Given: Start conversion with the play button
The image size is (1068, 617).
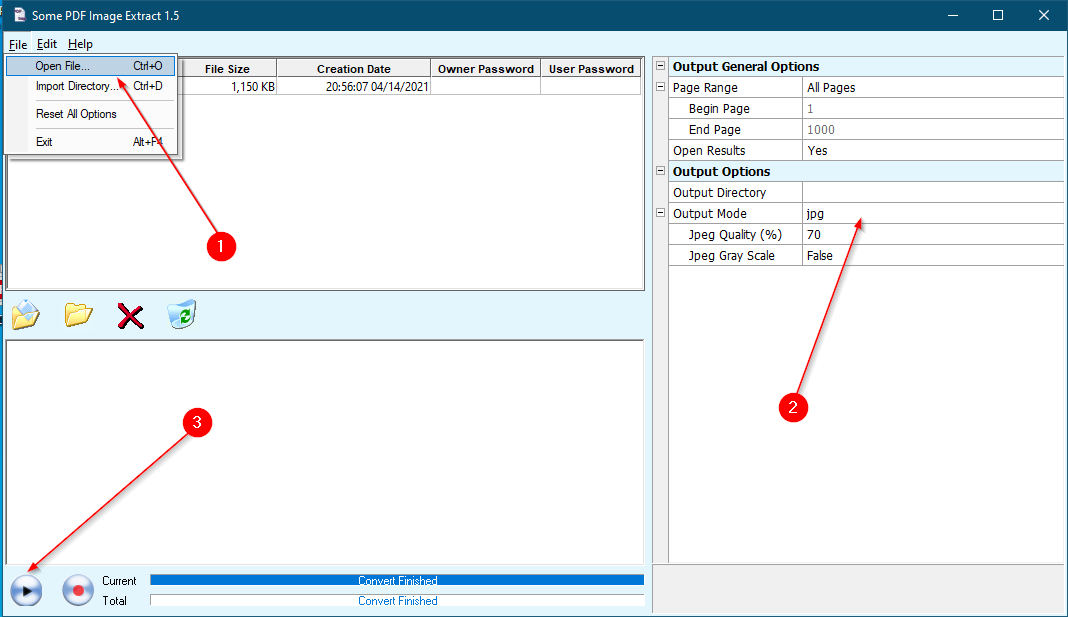Looking at the screenshot, I should pyautogui.click(x=27, y=590).
